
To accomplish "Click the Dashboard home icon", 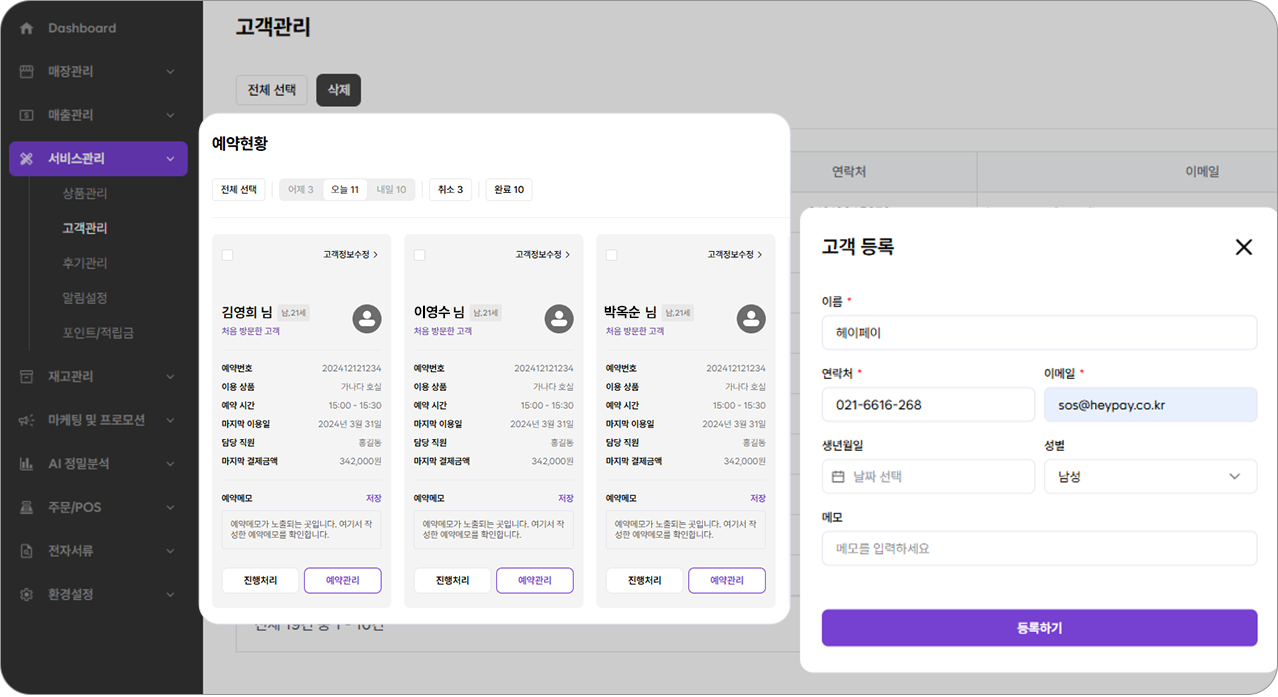I will click(x=27, y=28).
